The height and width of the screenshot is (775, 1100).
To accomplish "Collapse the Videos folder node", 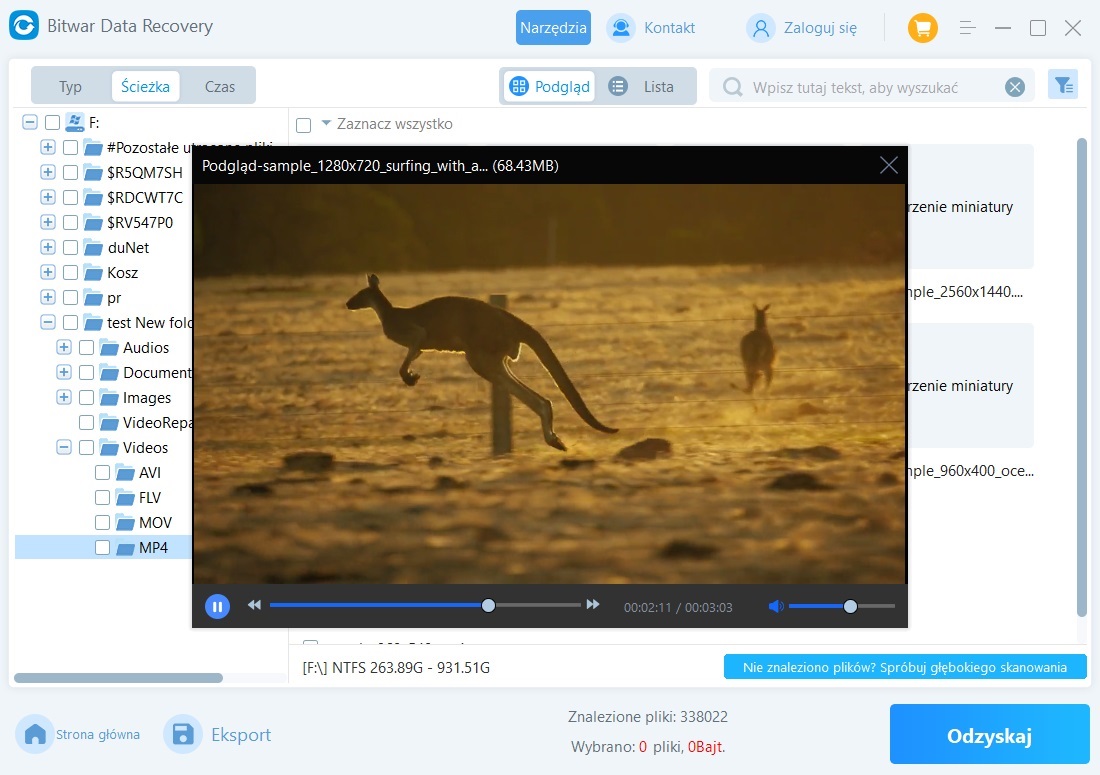I will 64,447.
